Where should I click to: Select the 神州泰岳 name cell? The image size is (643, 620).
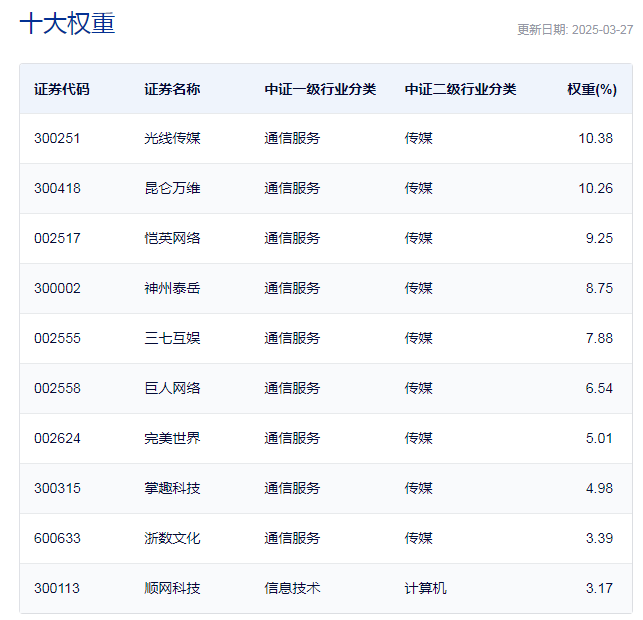172,288
